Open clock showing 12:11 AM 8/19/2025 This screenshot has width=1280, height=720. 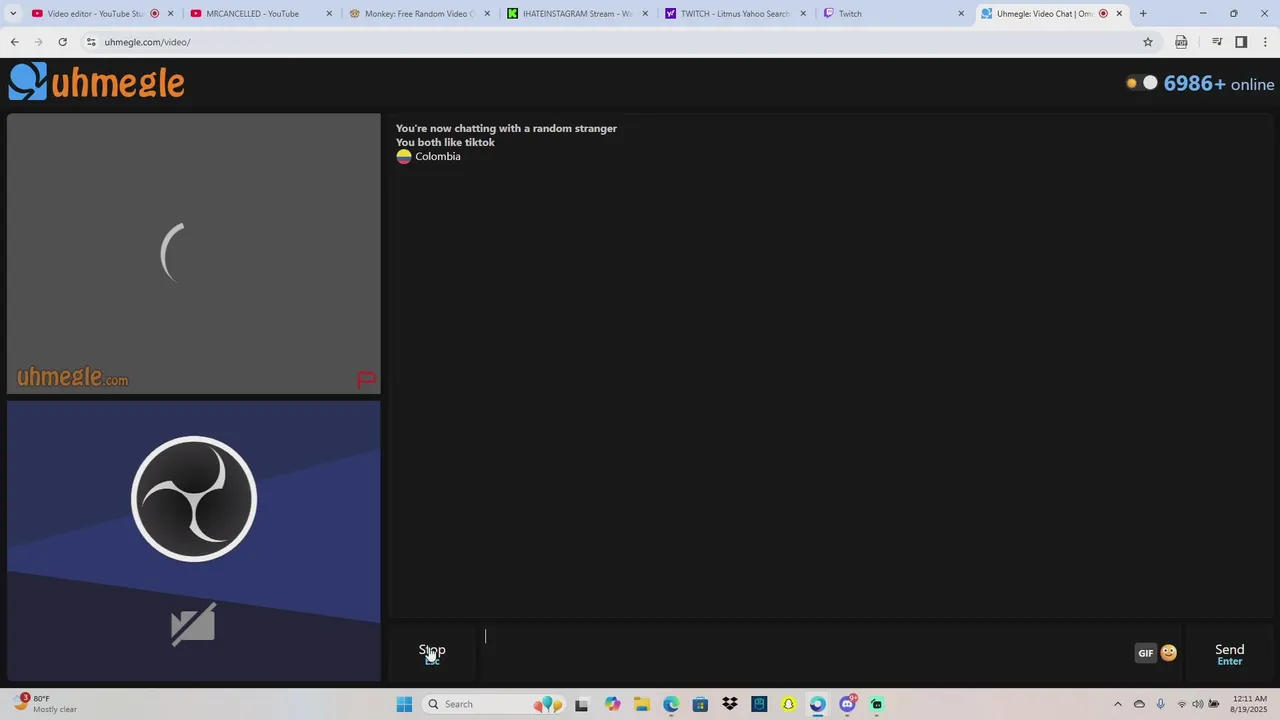click(x=1250, y=704)
